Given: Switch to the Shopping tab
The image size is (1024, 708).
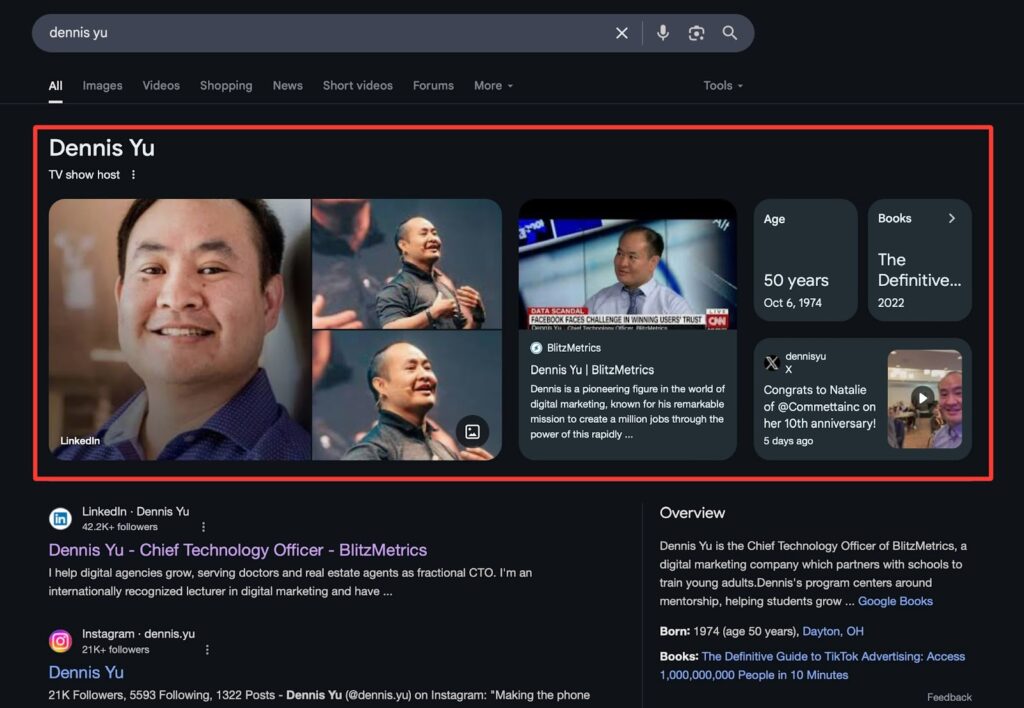Looking at the screenshot, I should pyautogui.click(x=226, y=86).
